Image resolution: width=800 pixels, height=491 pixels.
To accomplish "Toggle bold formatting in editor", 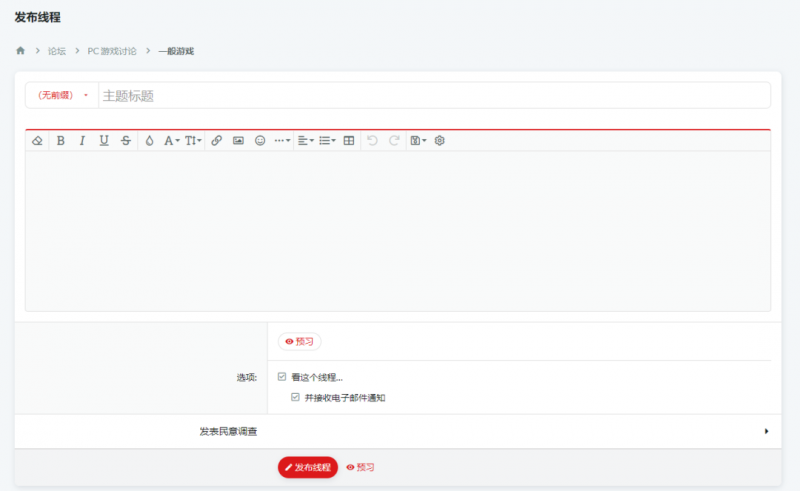I will tap(60, 141).
